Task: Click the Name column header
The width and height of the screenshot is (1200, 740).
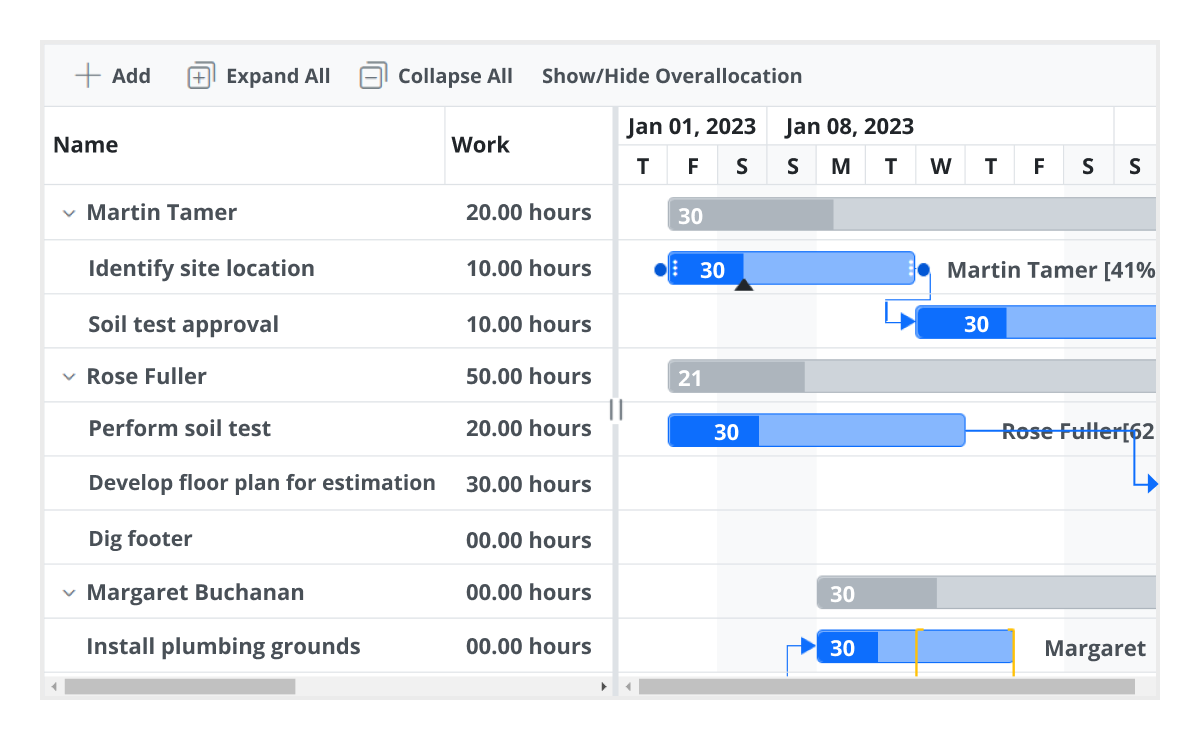Action: point(86,144)
